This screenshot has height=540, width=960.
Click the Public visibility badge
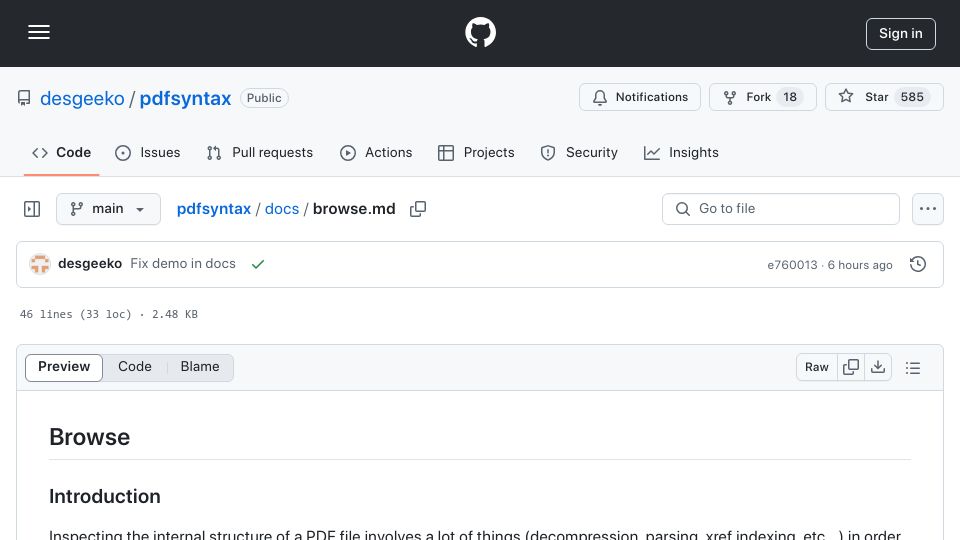tap(264, 98)
